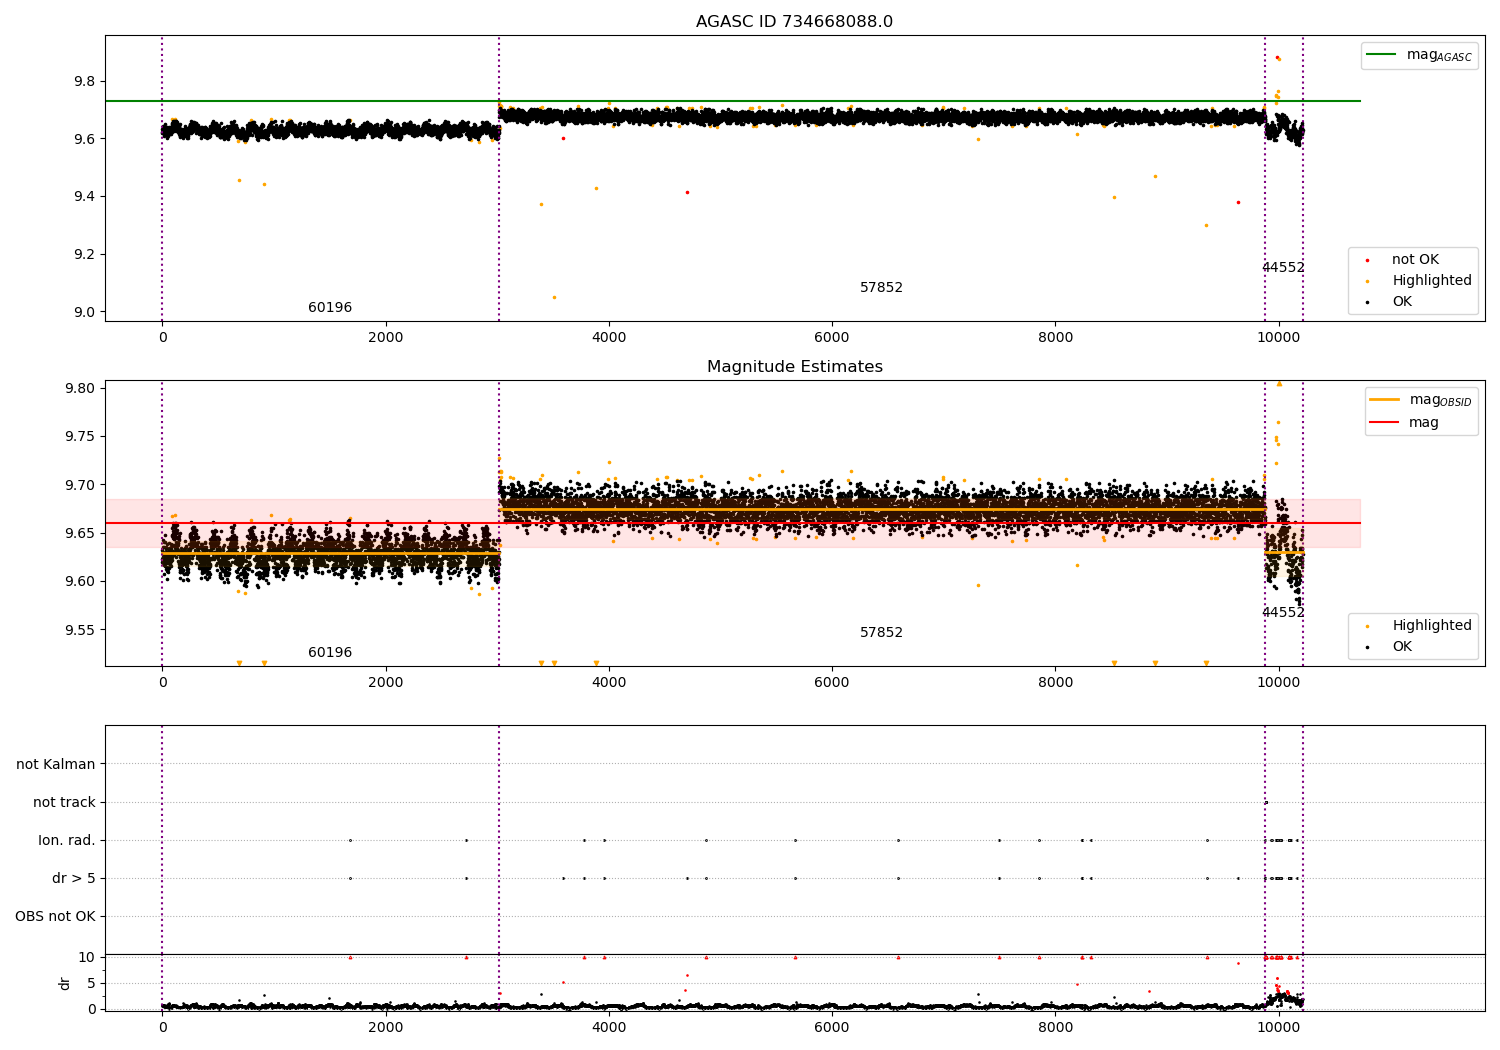Click the point on the "not track" row
Image resolution: width=1500 pixels, height=1050 pixels.
pyautogui.click(x=1266, y=803)
